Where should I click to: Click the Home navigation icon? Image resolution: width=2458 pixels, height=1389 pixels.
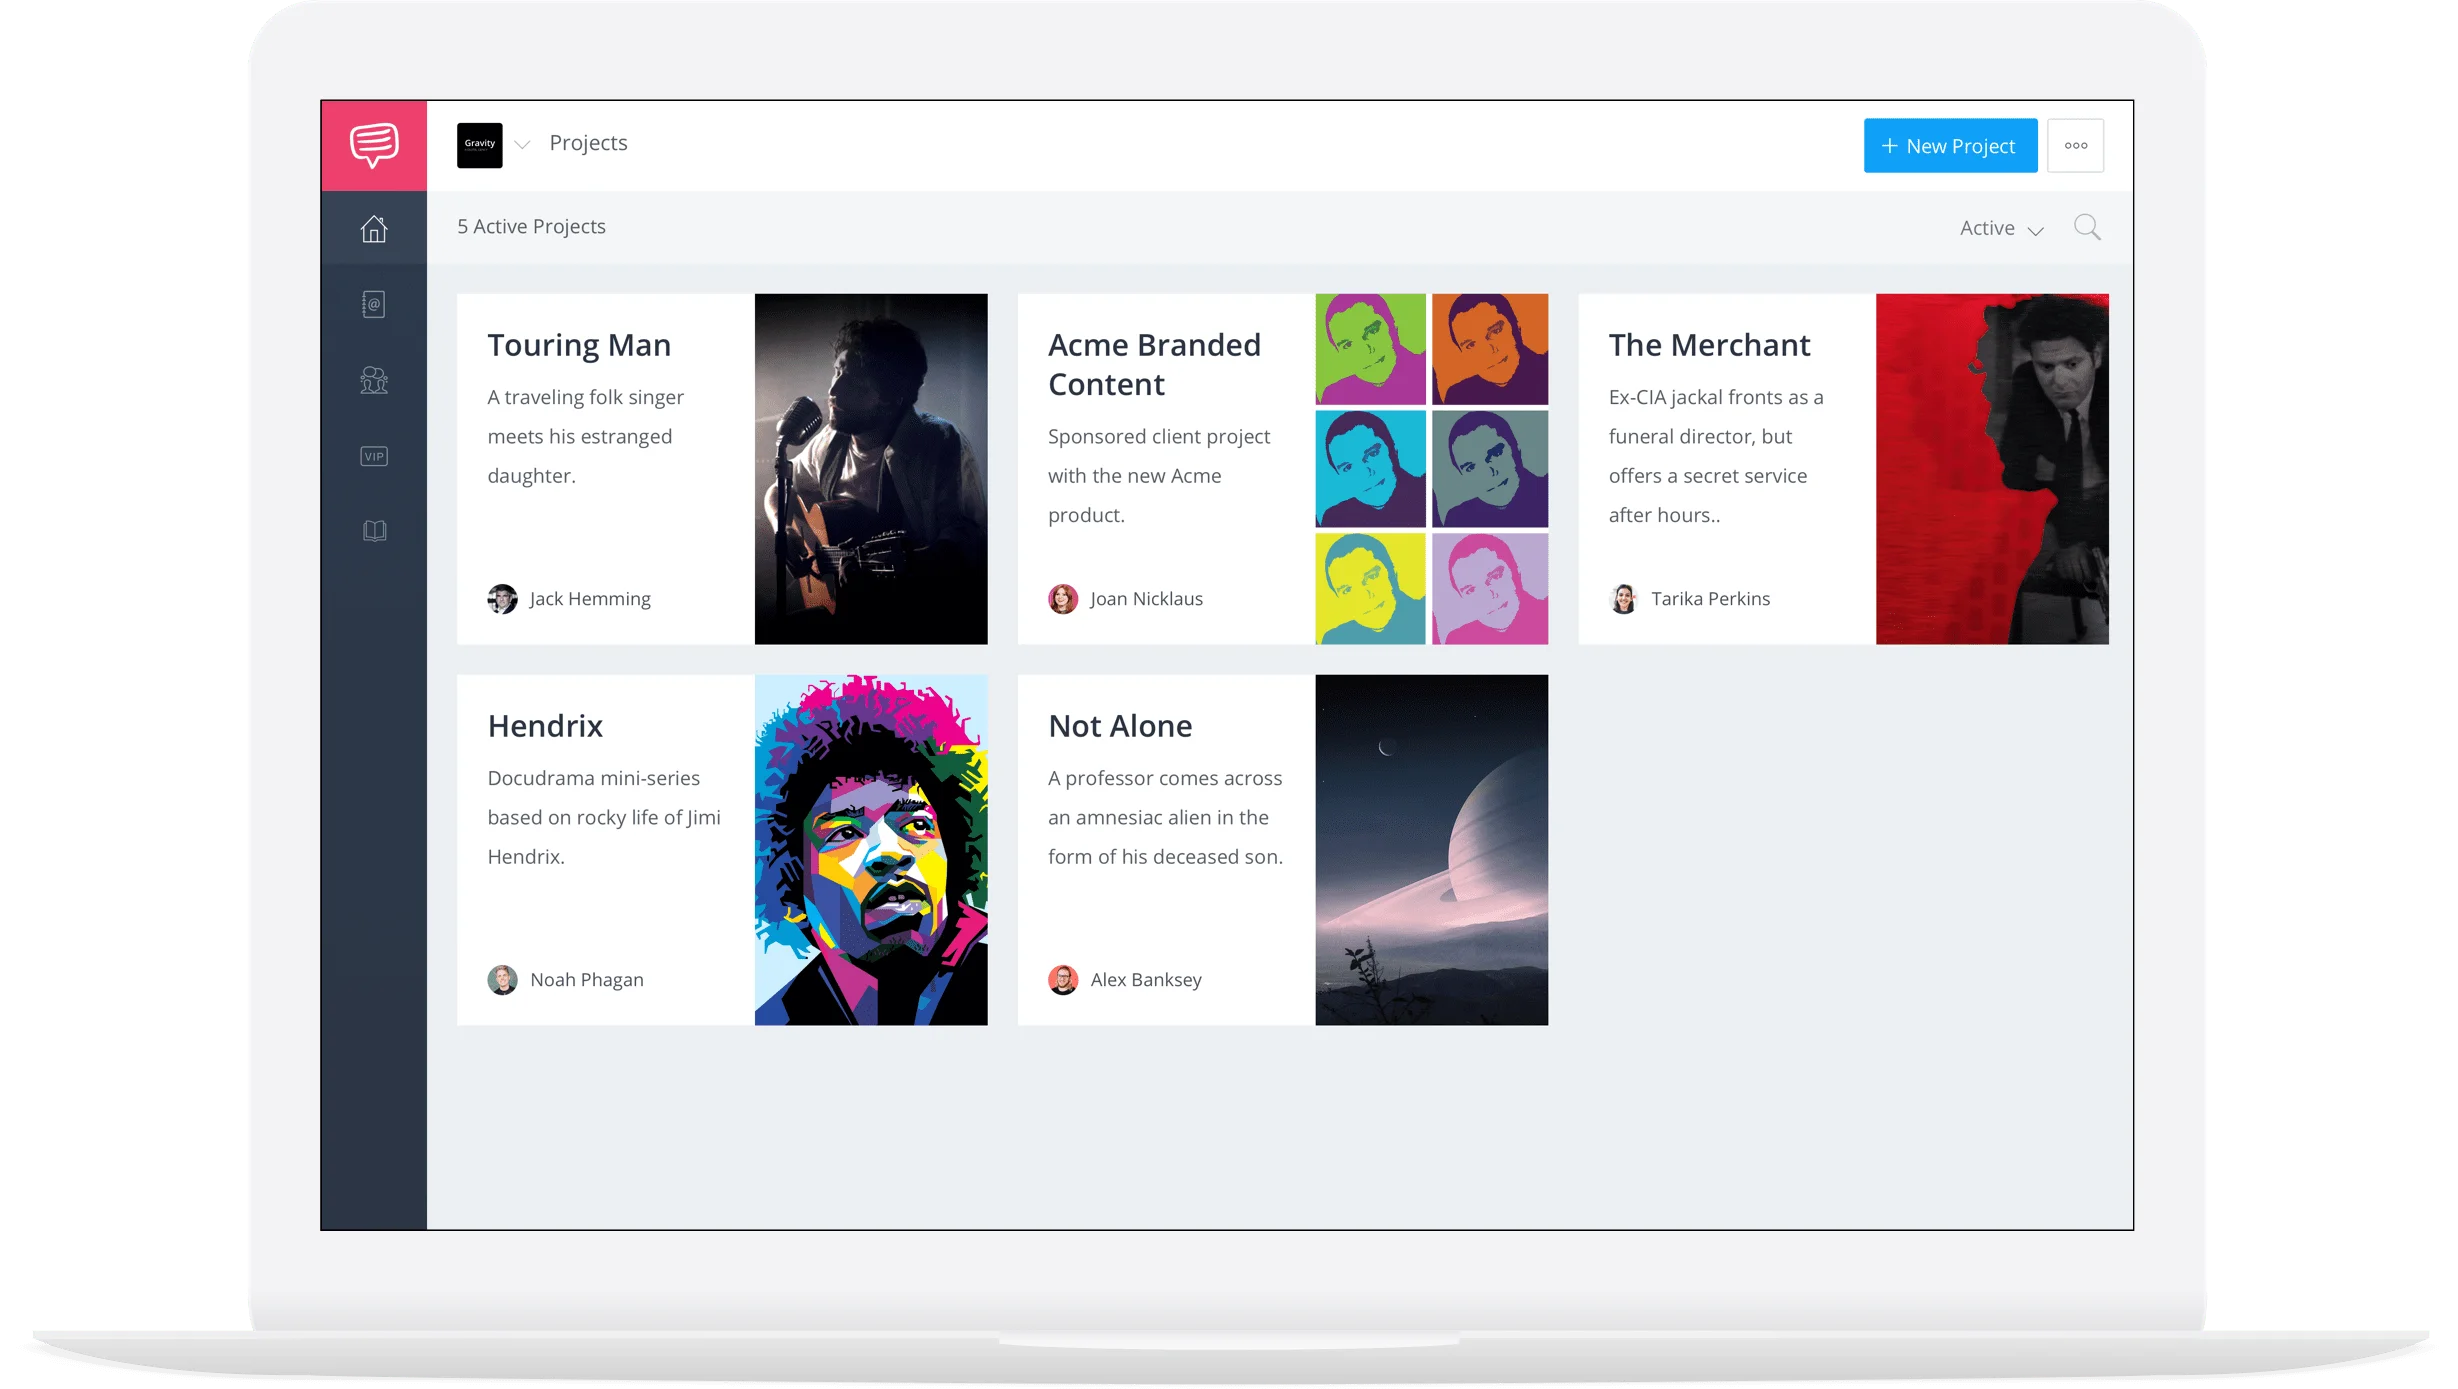tap(375, 226)
